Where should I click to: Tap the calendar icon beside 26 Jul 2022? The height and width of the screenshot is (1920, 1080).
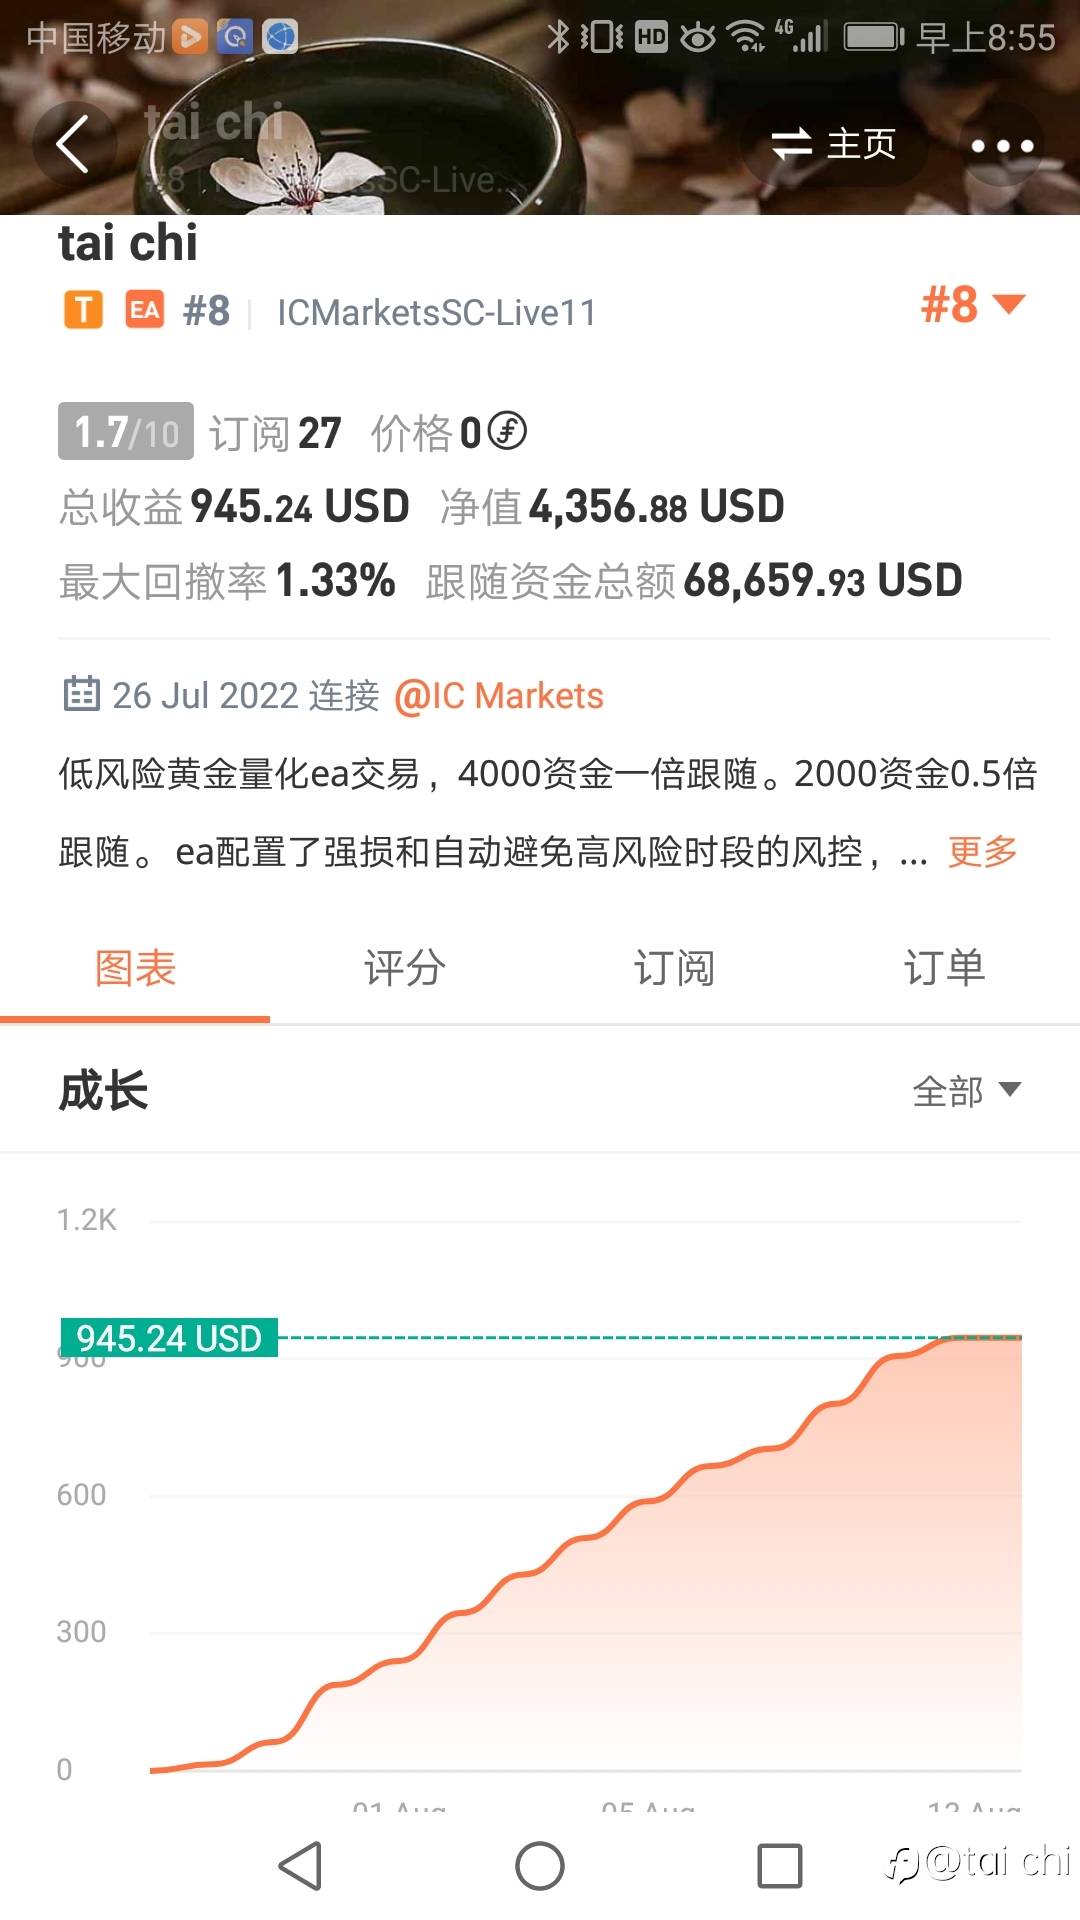pyautogui.click(x=81, y=693)
